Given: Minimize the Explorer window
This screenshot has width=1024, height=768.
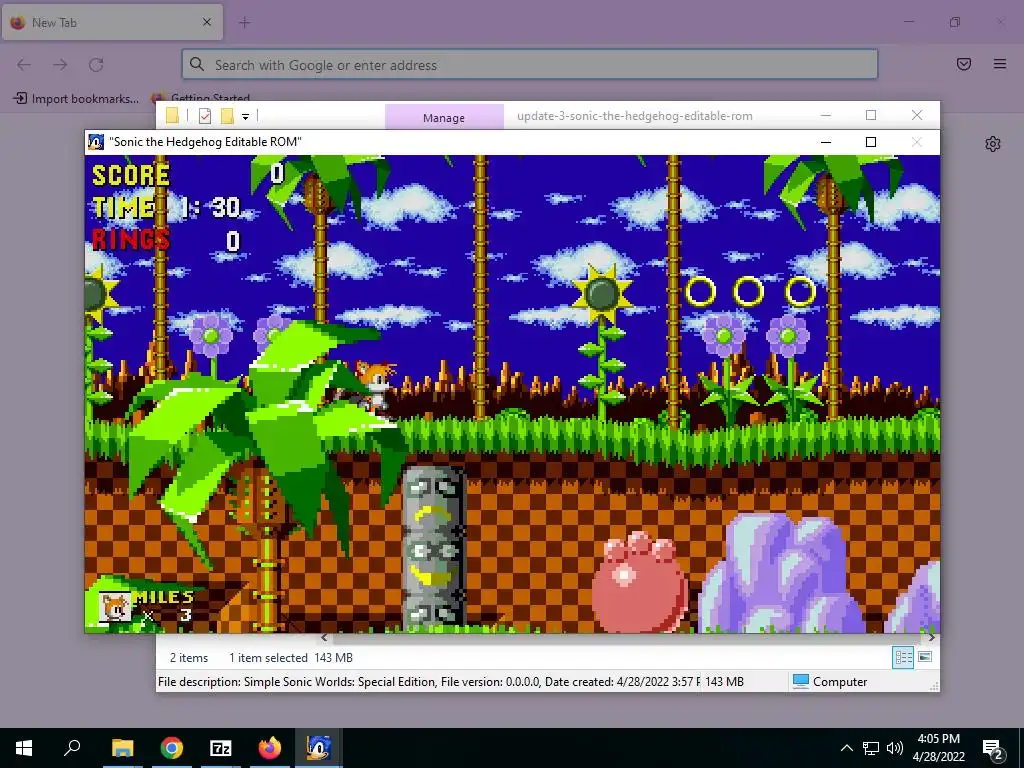Looking at the screenshot, I should point(825,115).
